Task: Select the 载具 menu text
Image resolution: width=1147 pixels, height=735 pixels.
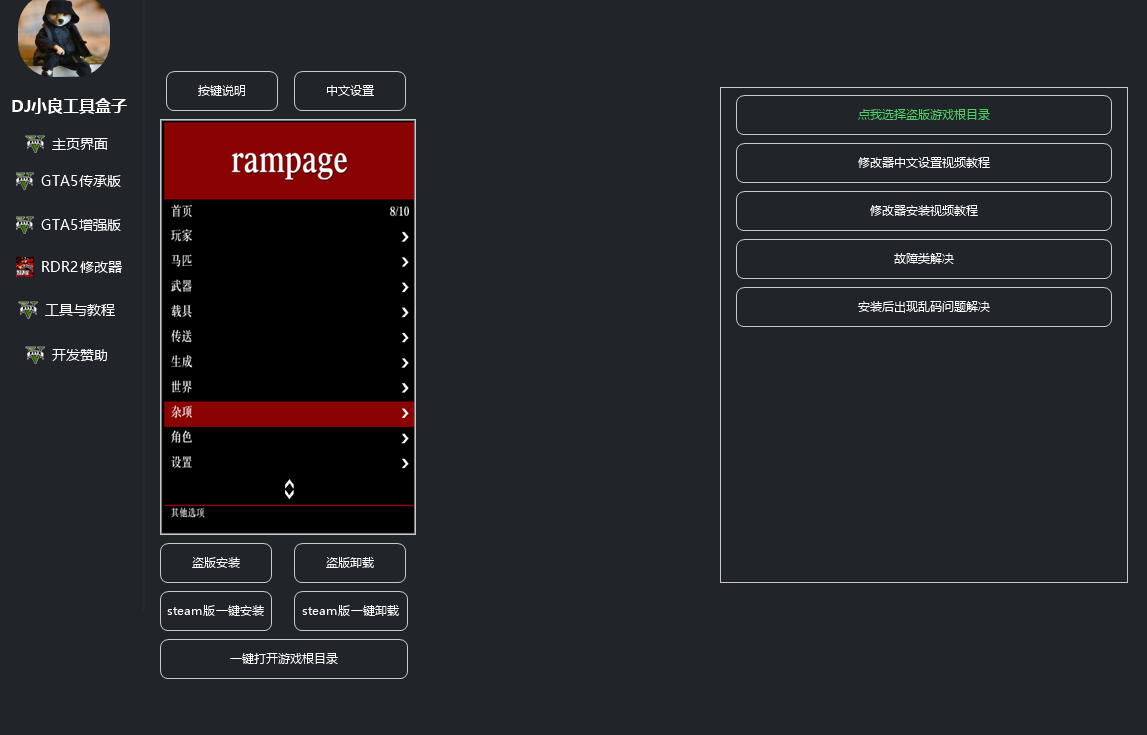Action: coord(181,311)
